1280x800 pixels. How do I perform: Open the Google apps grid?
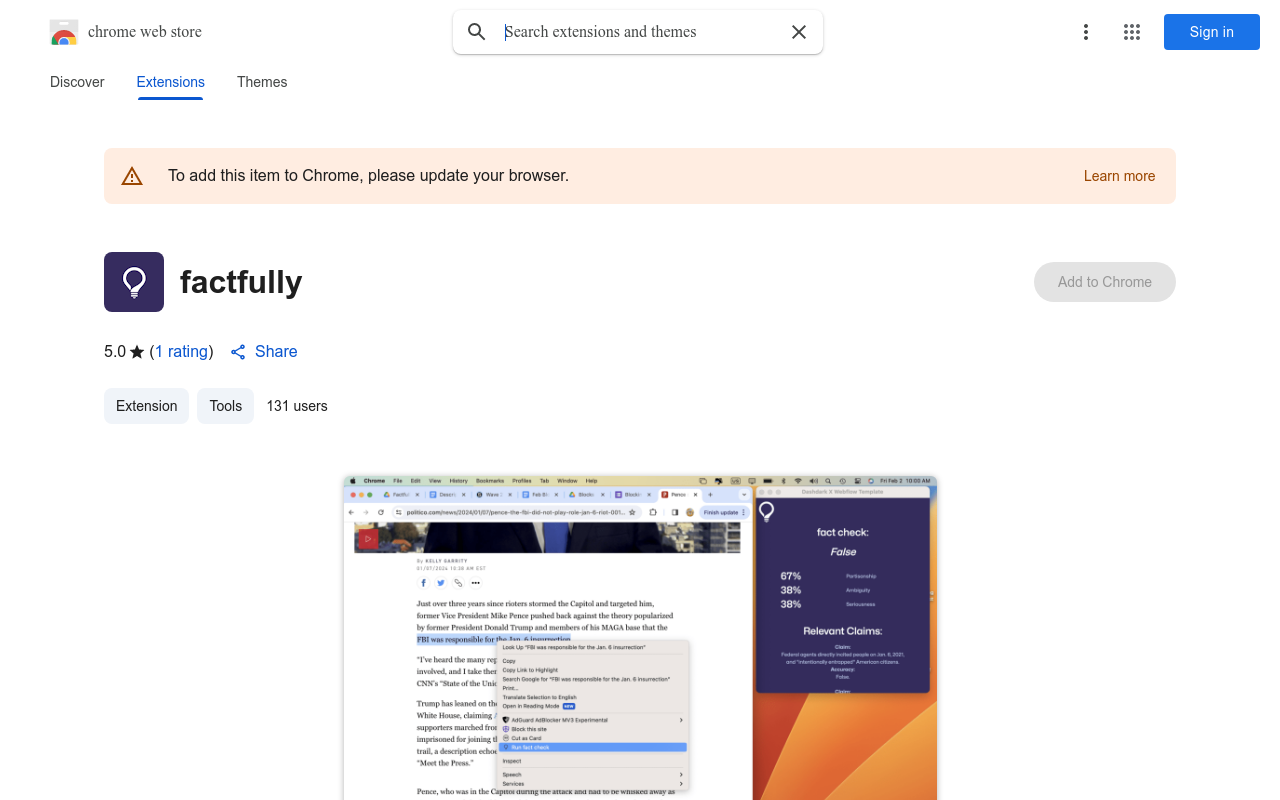point(1132,32)
